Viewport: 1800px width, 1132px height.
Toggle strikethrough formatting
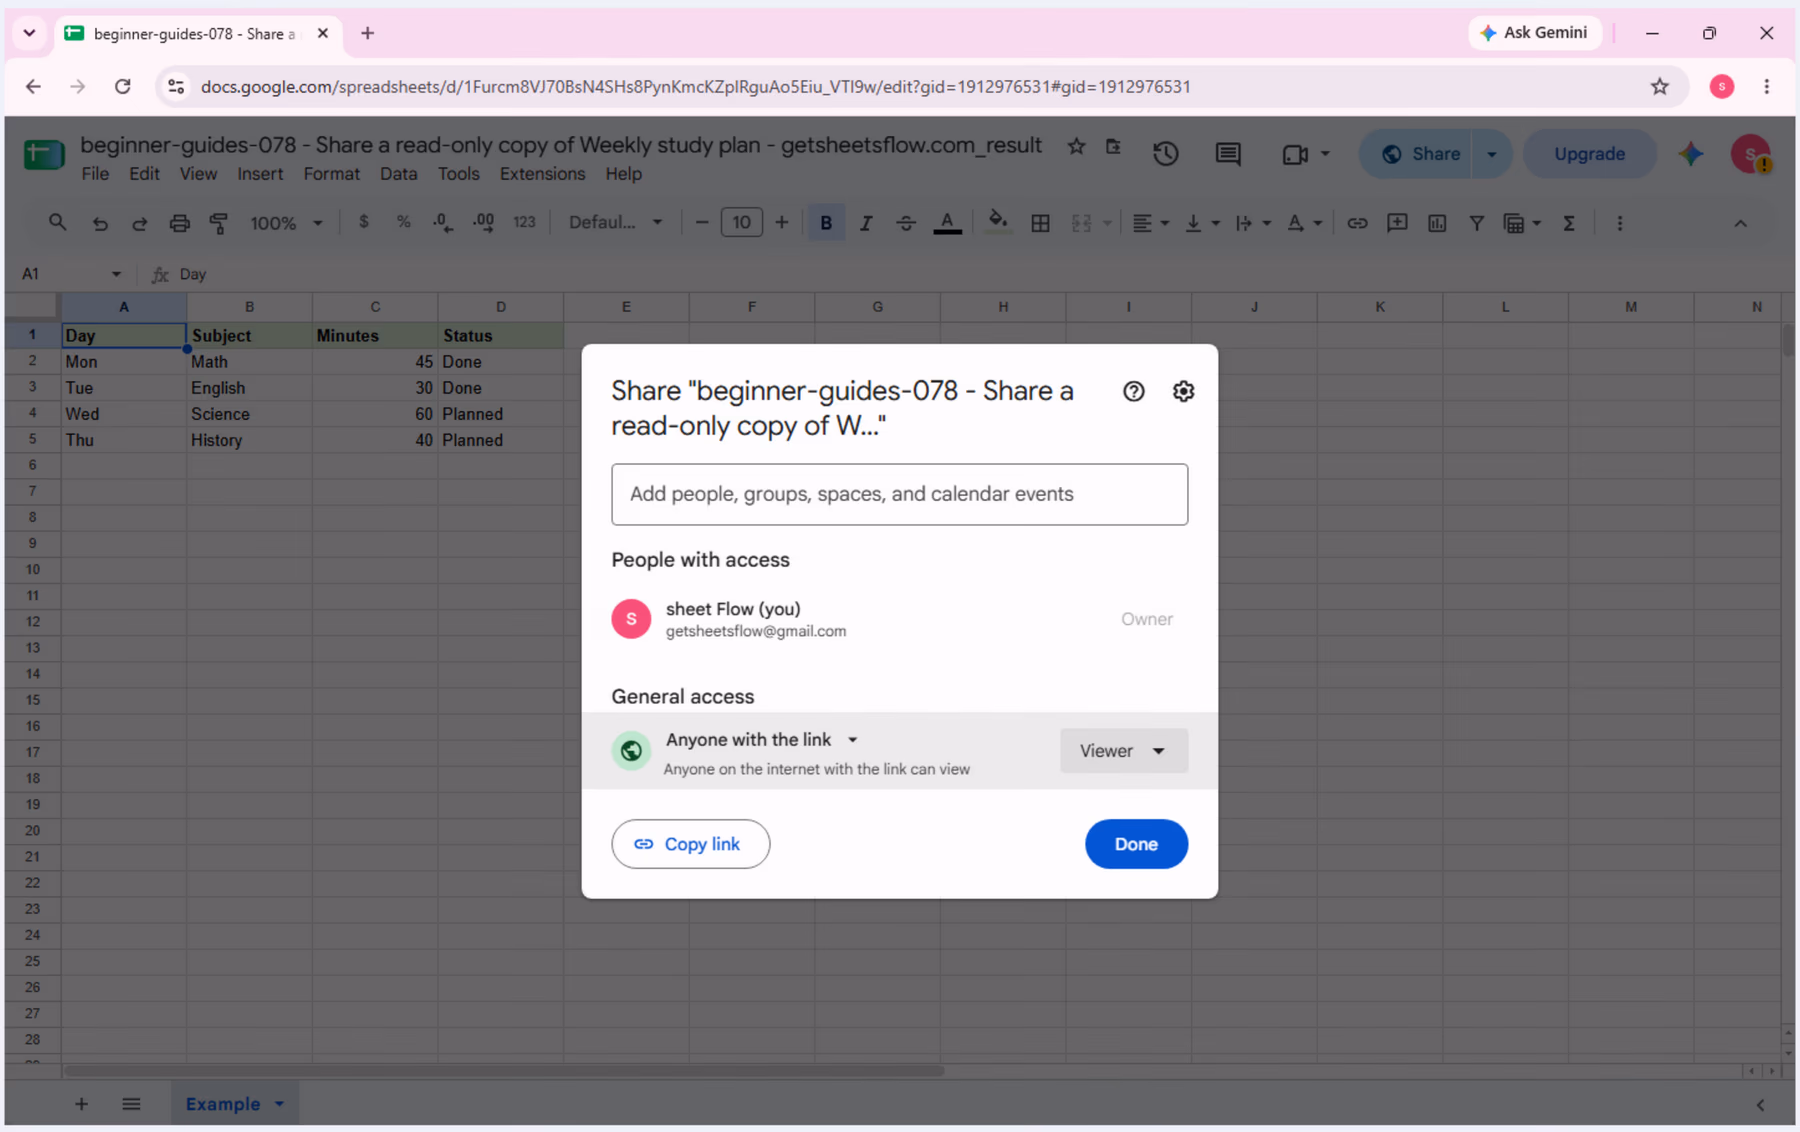(x=906, y=223)
